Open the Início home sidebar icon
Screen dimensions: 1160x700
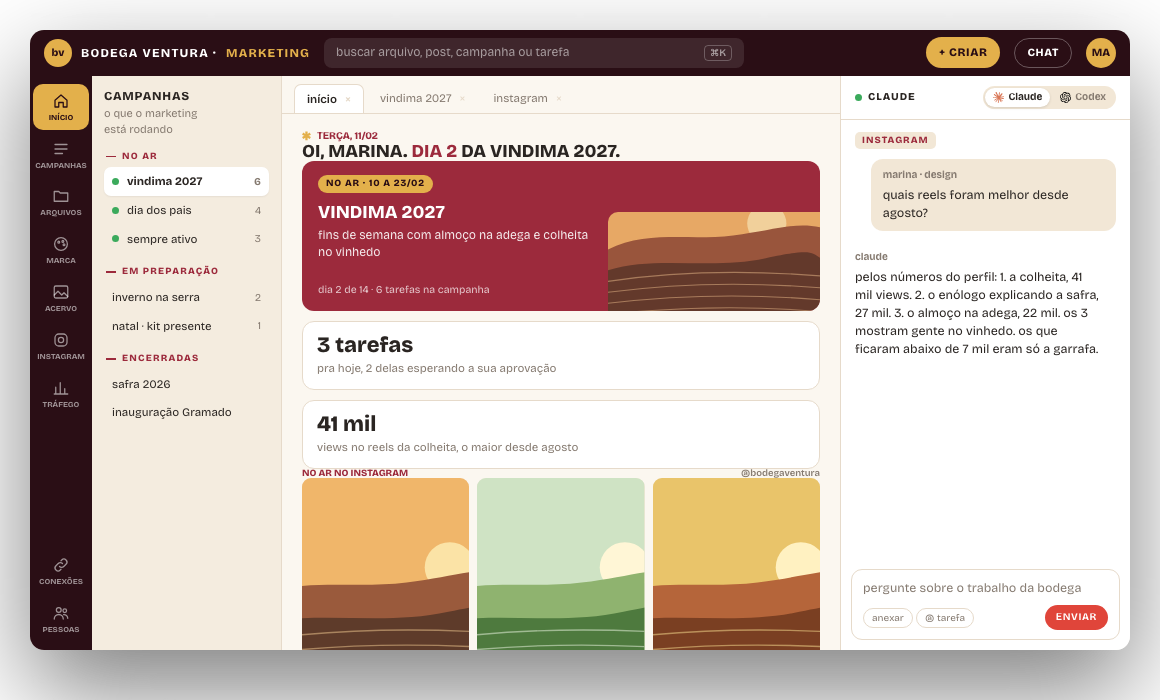click(61, 107)
